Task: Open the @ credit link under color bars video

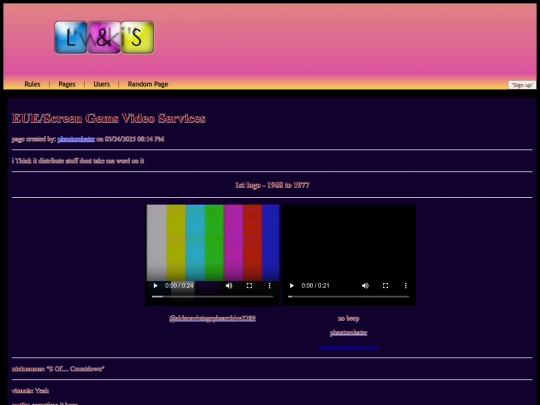Action: pos(212,318)
